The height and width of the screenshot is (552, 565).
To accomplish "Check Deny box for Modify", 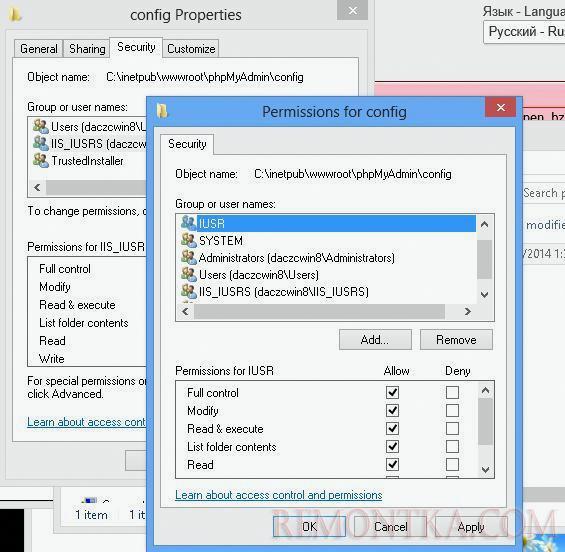I will (x=452, y=410).
